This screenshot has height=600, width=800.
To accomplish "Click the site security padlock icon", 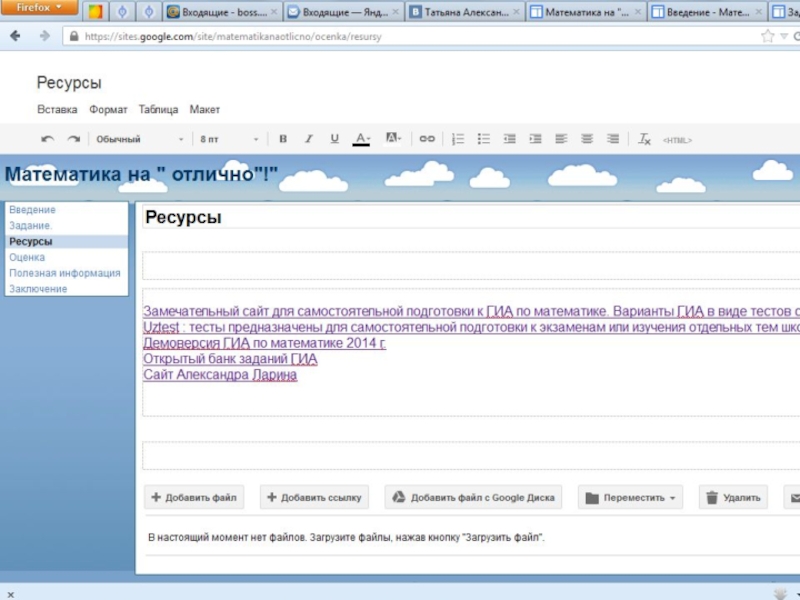I will (74, 36).
